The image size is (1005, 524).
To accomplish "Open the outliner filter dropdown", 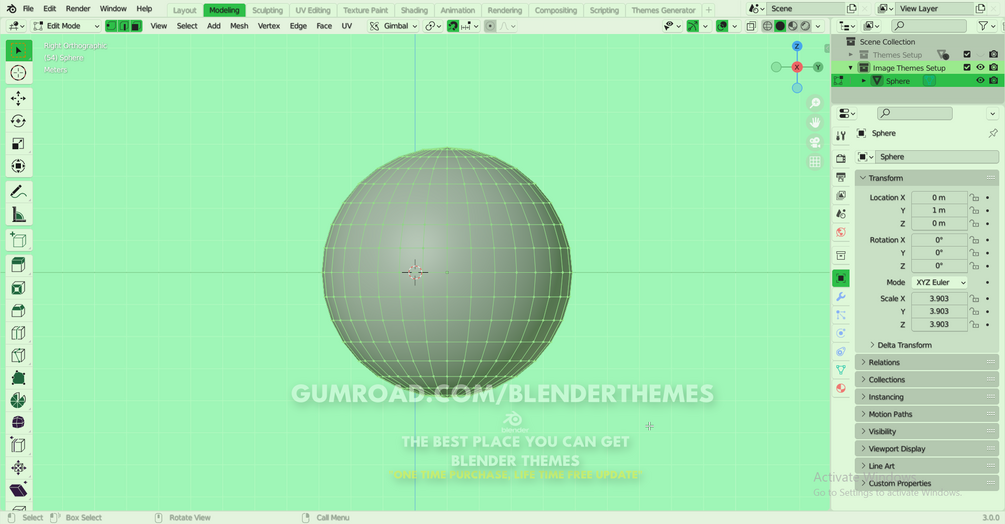I will tap(985, 26).
